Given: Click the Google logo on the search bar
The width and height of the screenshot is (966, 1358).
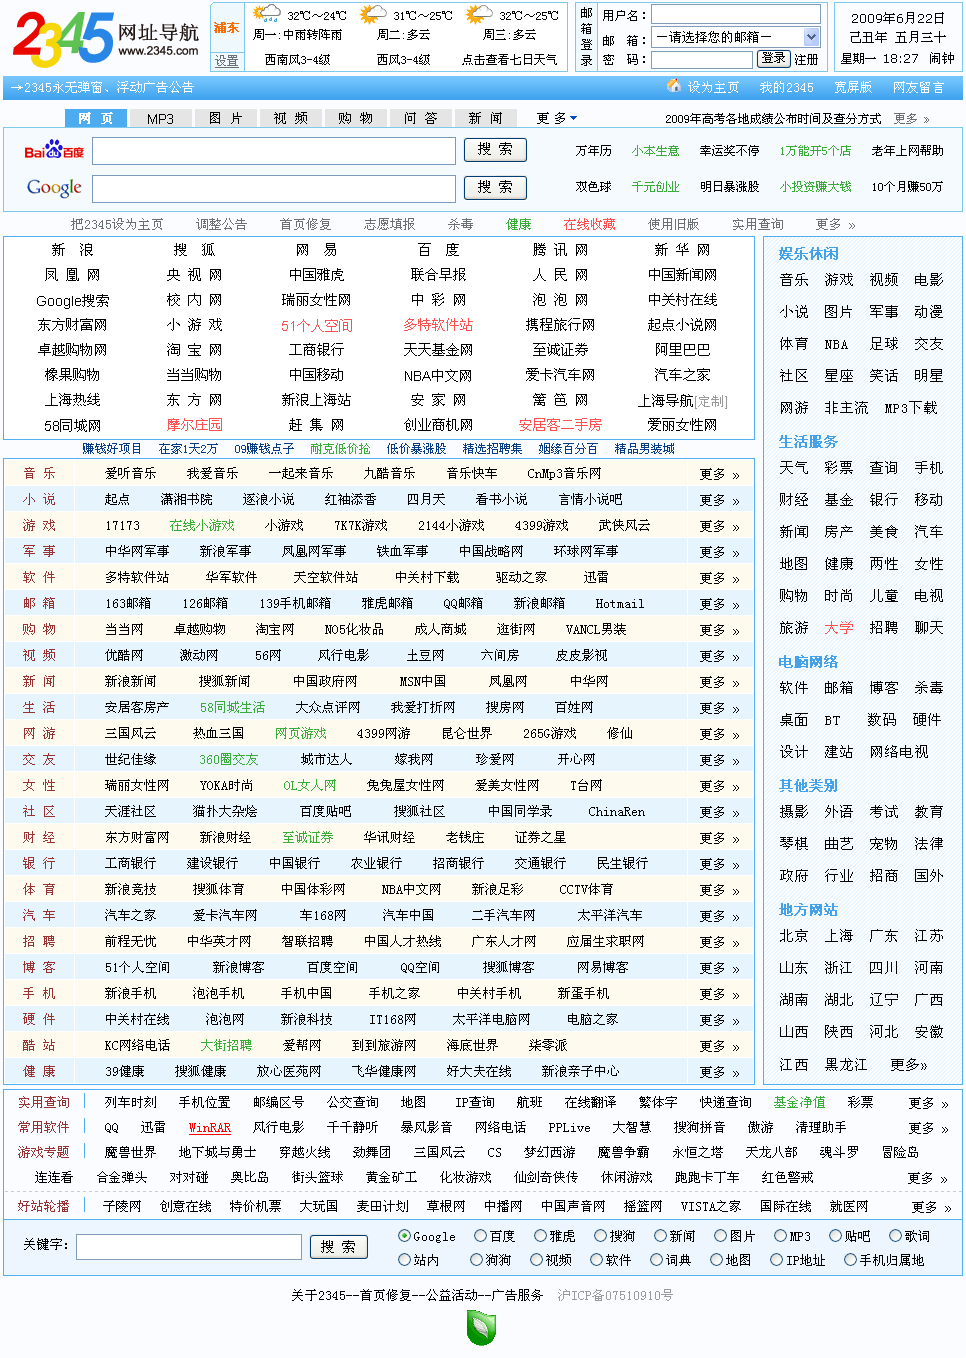Looking at the screenshot, I should [52, 188].
